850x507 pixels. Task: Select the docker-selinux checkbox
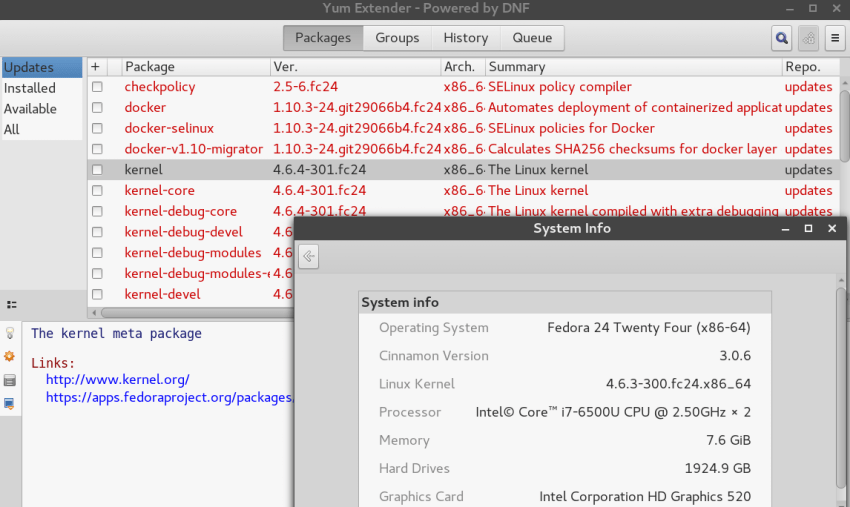(97, 128)
